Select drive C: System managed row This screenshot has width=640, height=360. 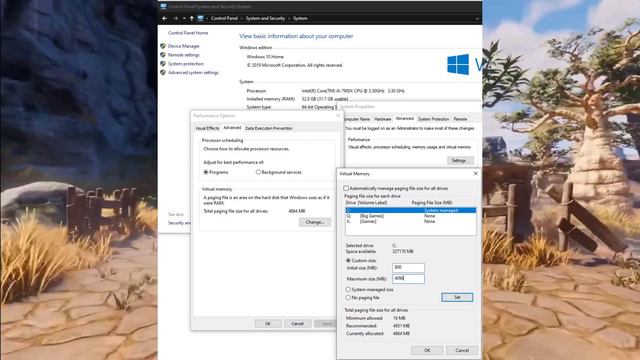(410, 210)
